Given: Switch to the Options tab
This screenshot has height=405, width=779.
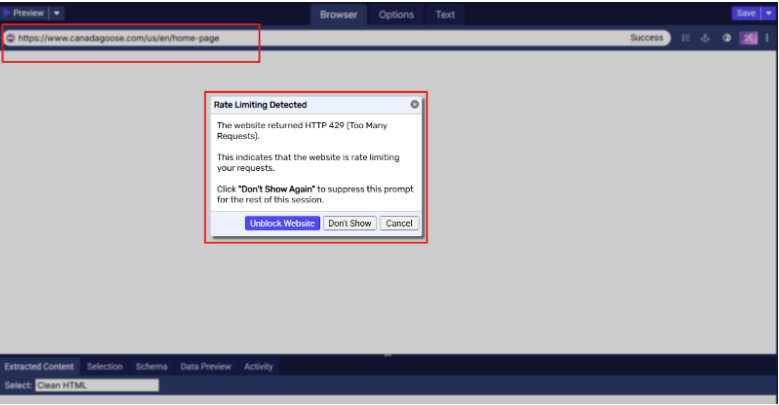Looking at the screenshot, I should [396, 14].
